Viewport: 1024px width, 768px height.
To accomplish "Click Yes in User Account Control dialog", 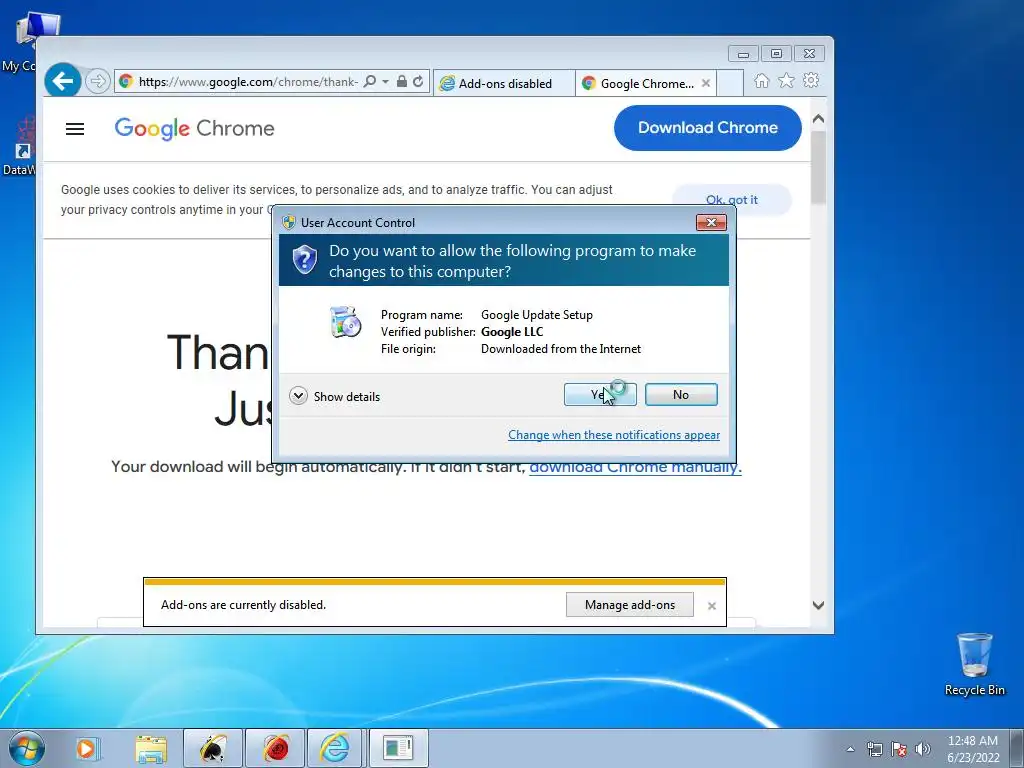I will 600,394.
